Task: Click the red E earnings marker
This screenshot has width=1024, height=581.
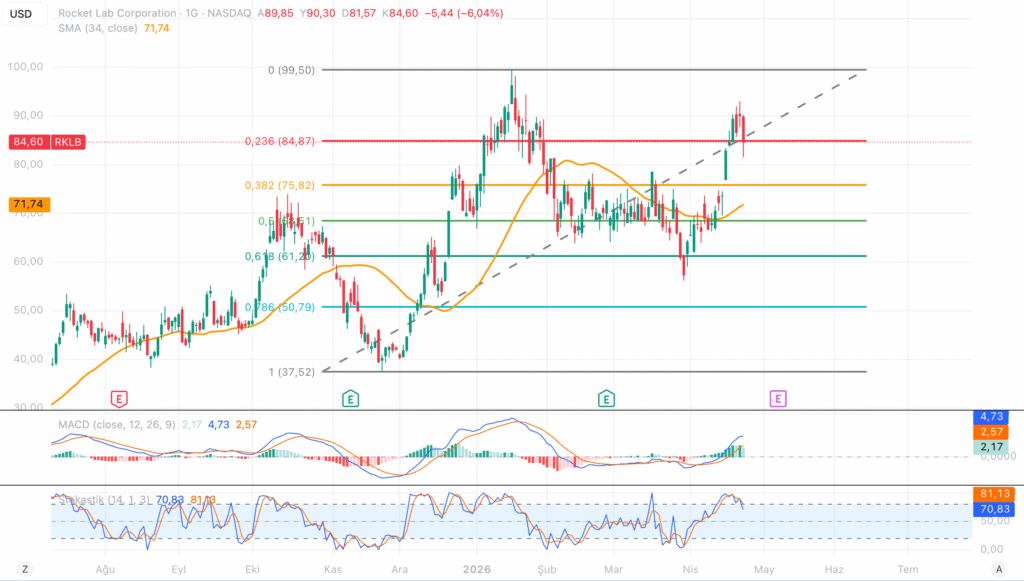Action: tap(119, 398)
